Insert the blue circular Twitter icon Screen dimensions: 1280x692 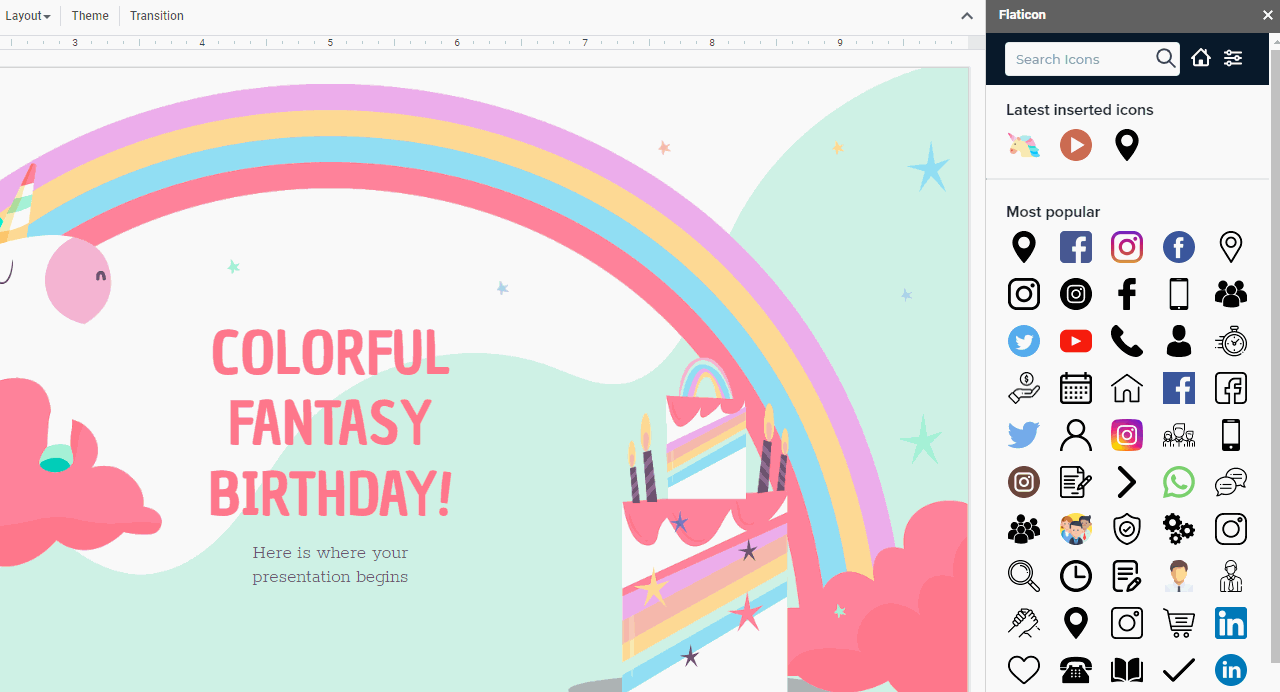point(1024,341)
